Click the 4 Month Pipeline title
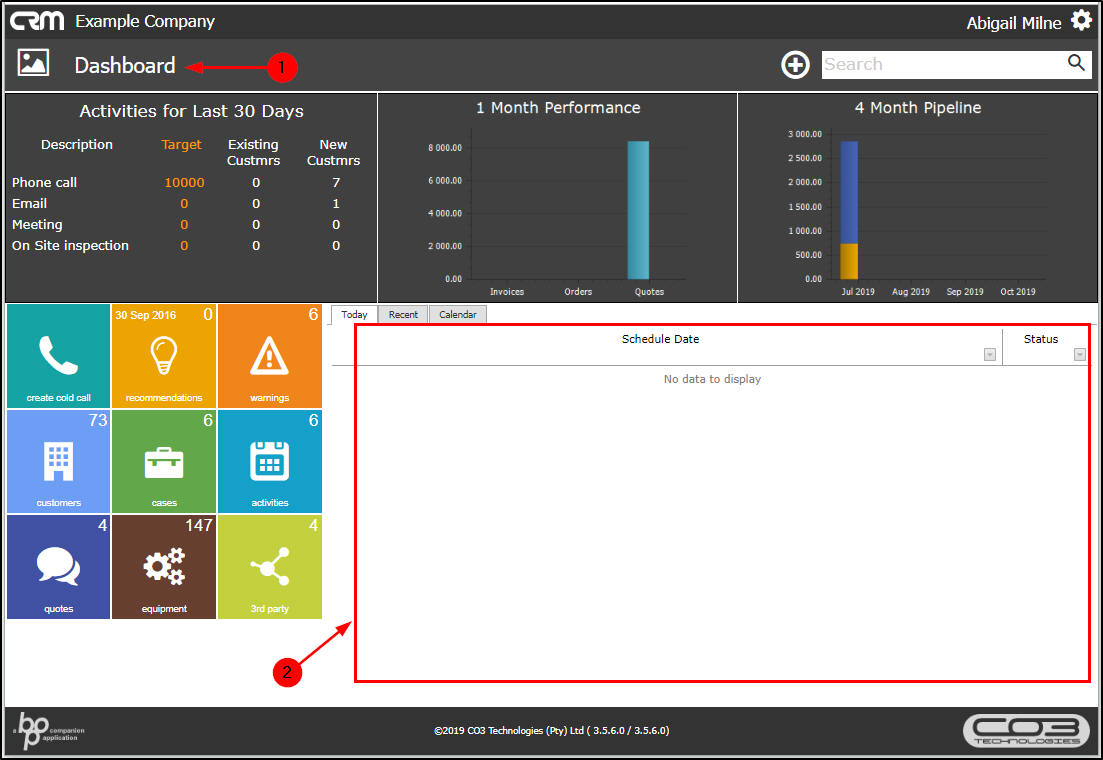Image resolution: width=1103 pixels, height=760 pixels. [918, 108]
